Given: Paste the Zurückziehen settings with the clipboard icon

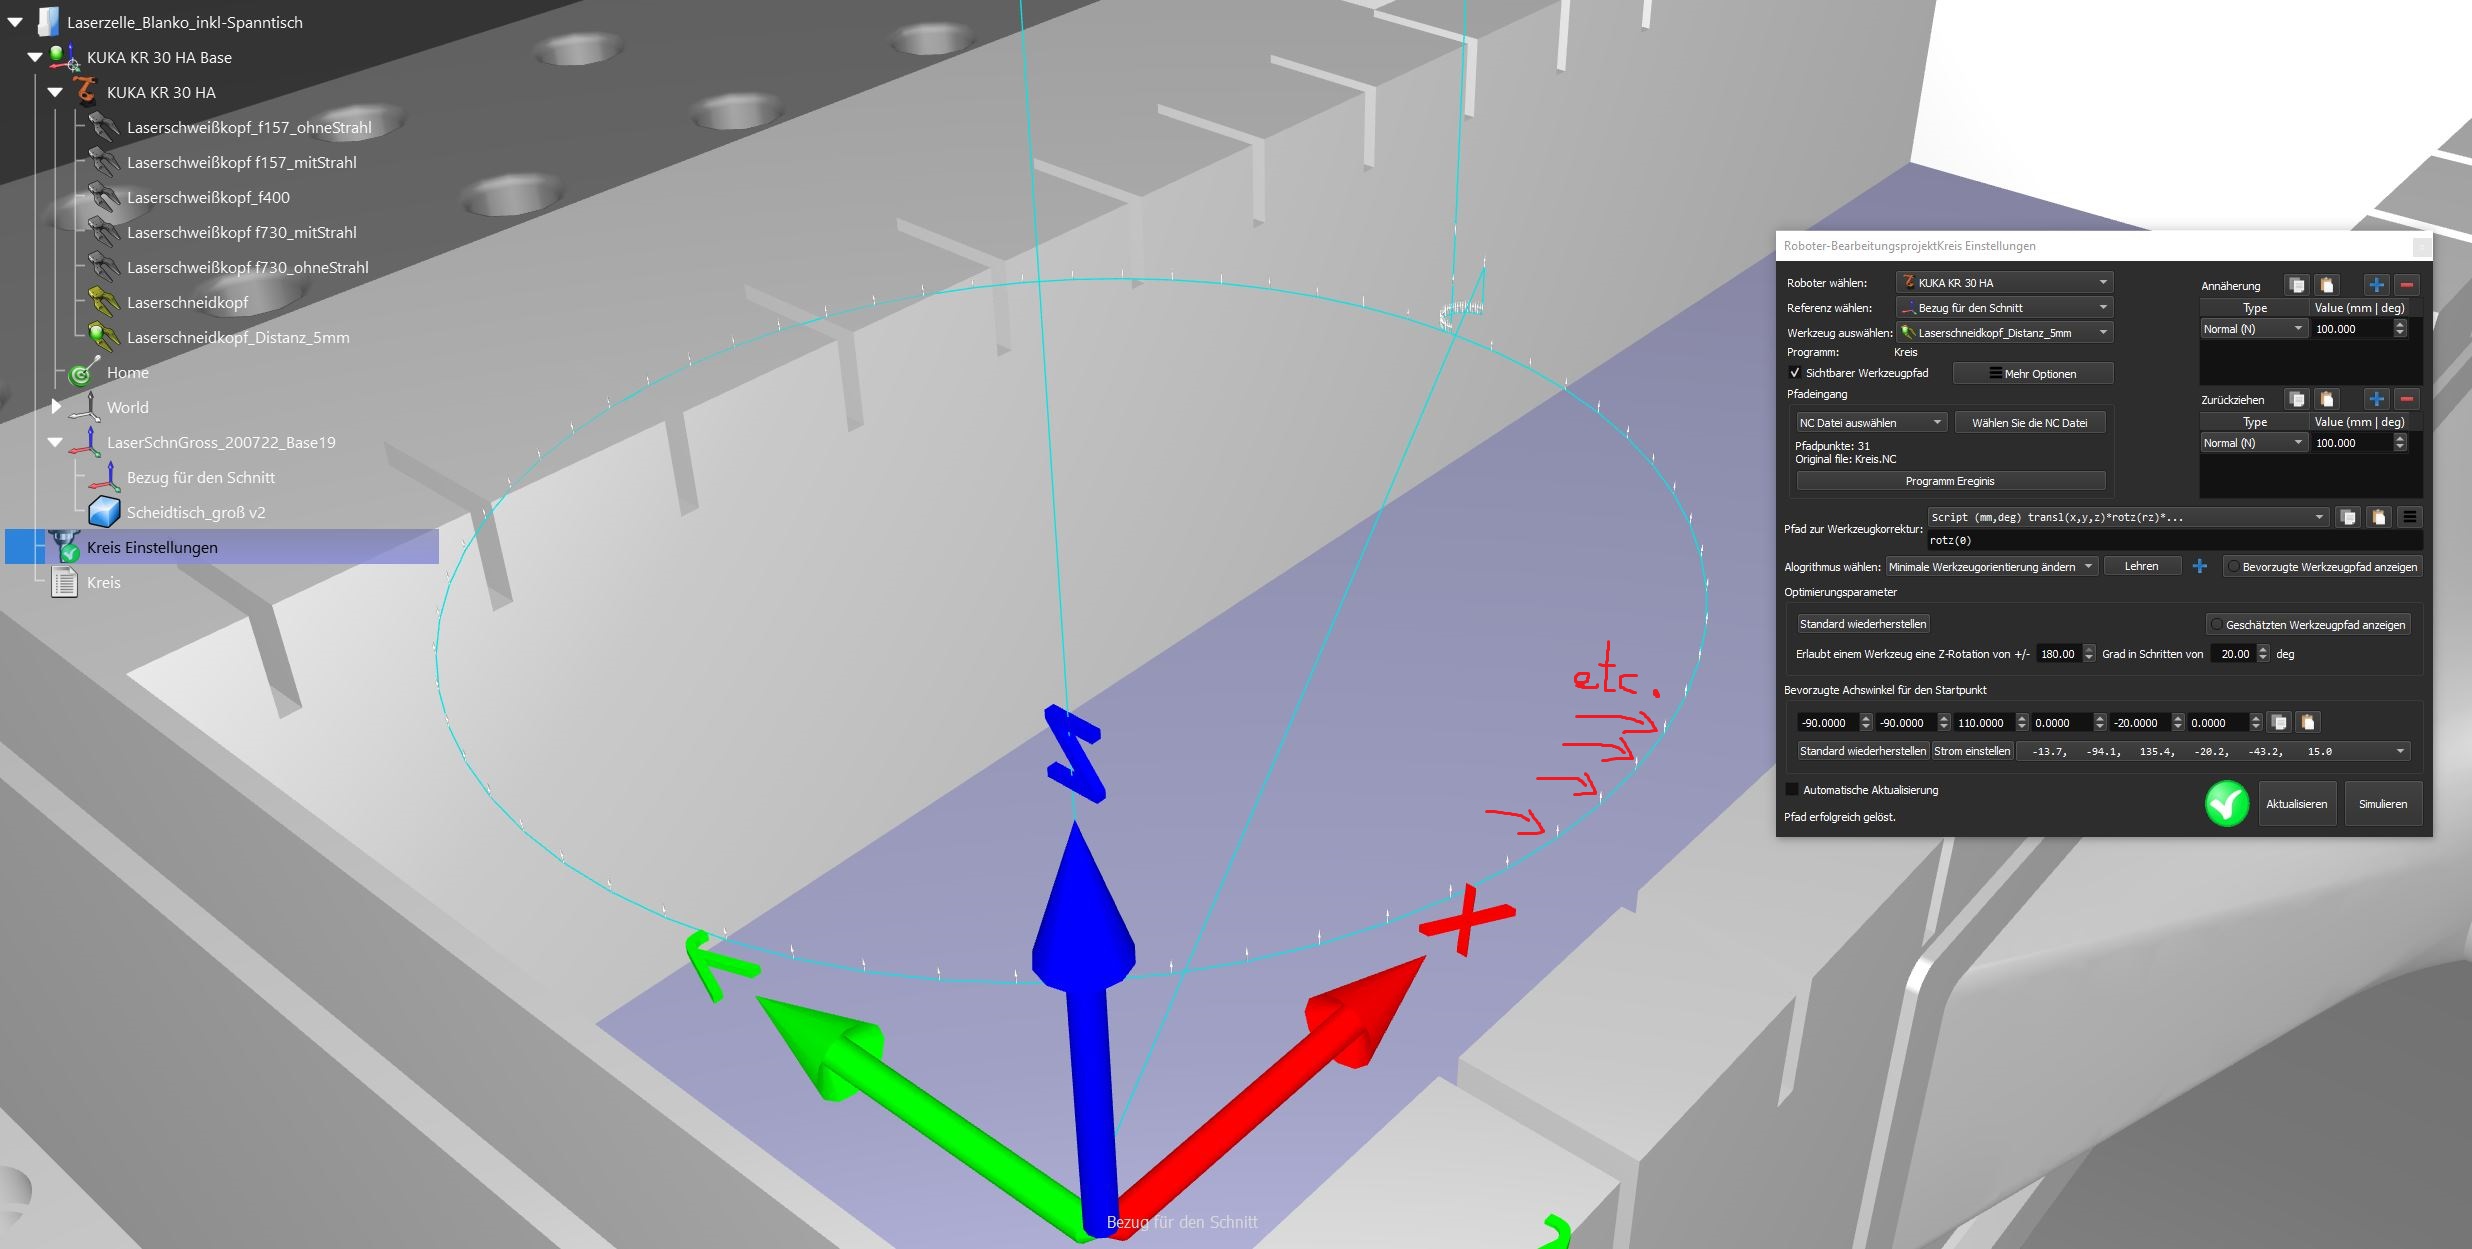Looking at the screenshot, I should (x=2327, y=399).
